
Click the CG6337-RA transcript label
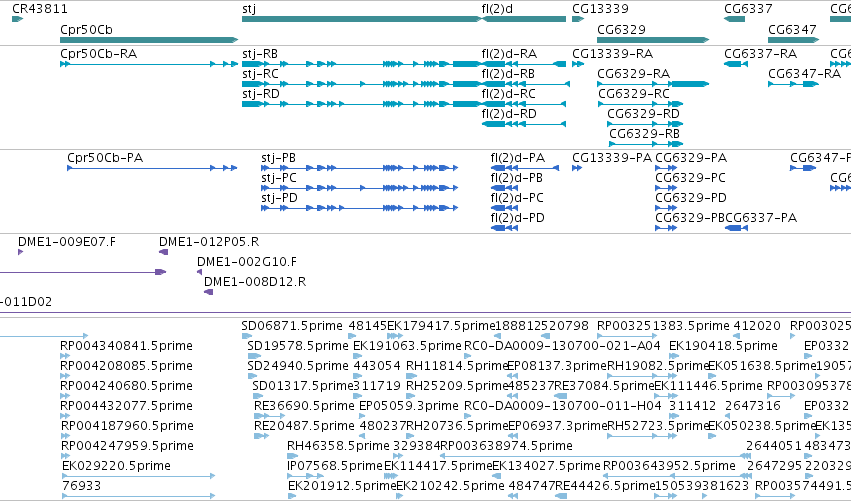coord(760,54)
